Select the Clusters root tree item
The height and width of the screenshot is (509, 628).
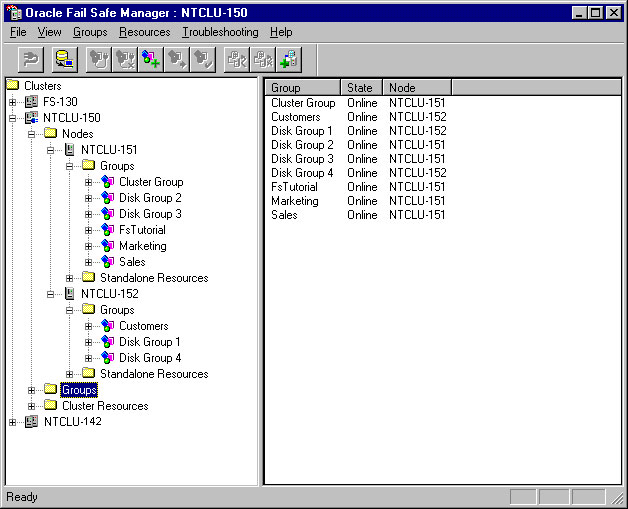tap(42, 86)
